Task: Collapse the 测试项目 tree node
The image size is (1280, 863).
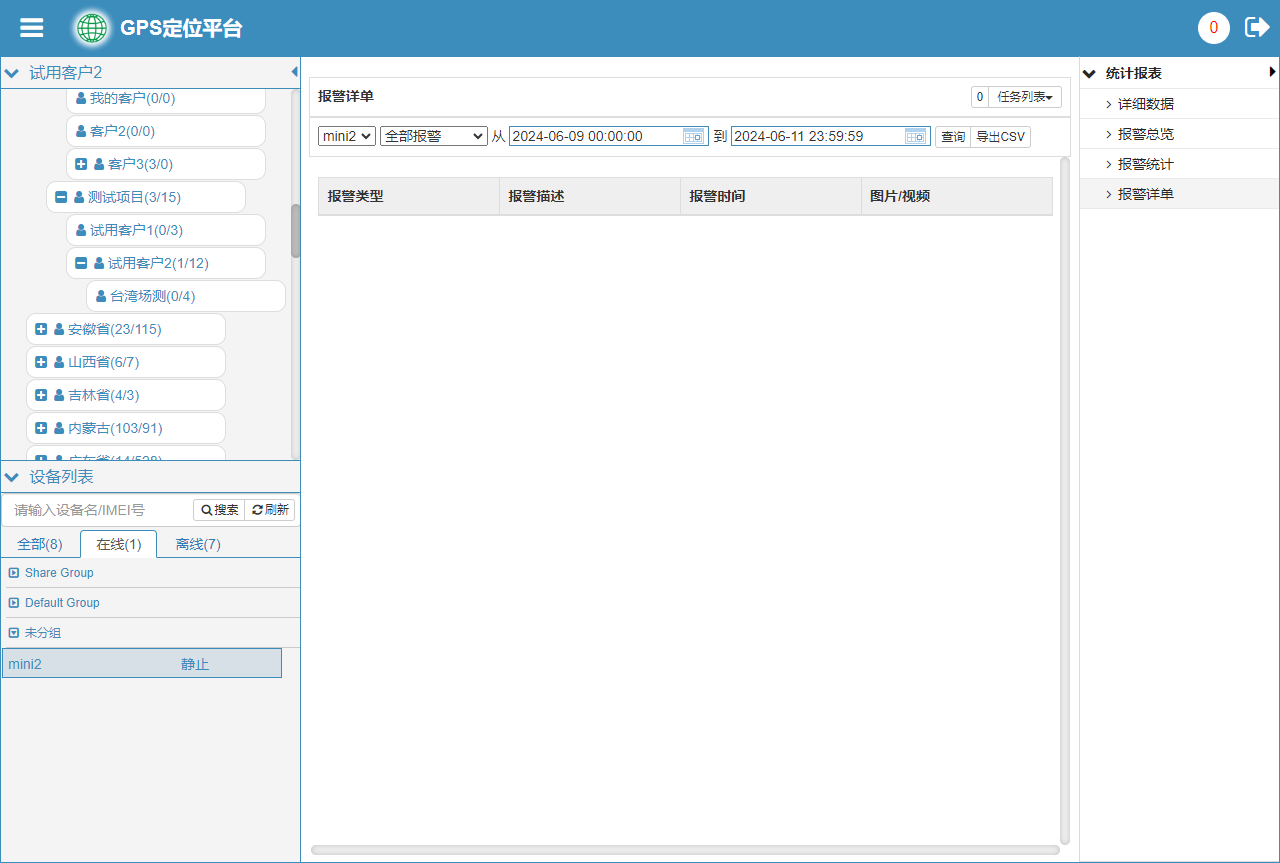Action: [61, 197]
